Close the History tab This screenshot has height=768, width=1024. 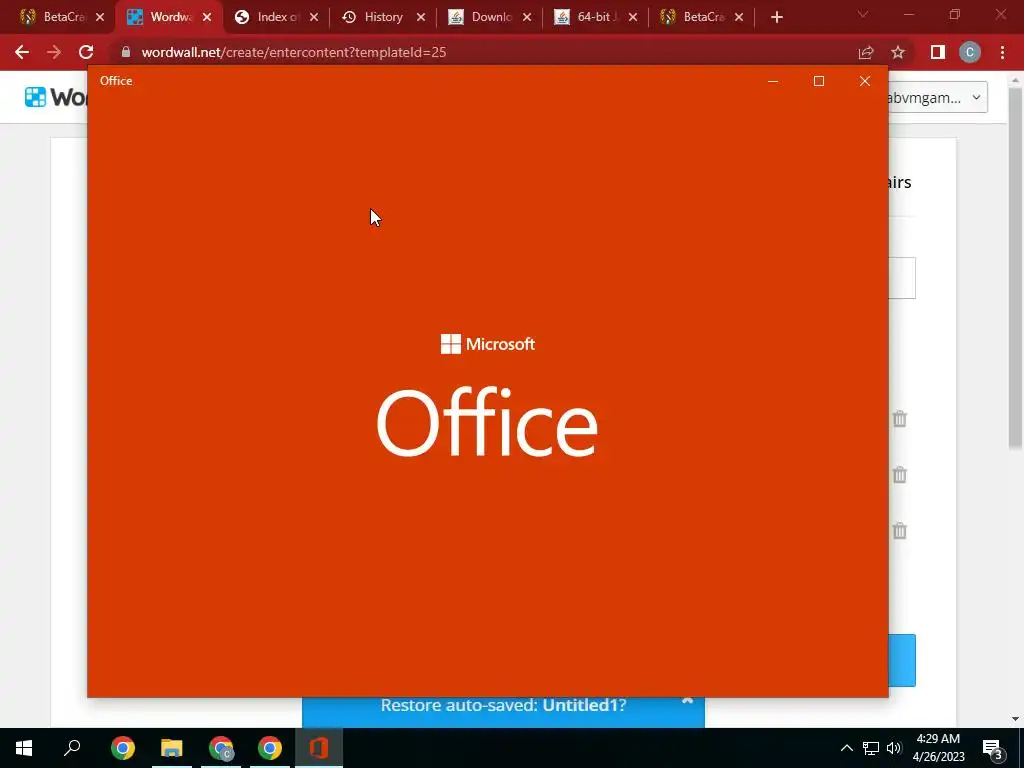(421, 17)
